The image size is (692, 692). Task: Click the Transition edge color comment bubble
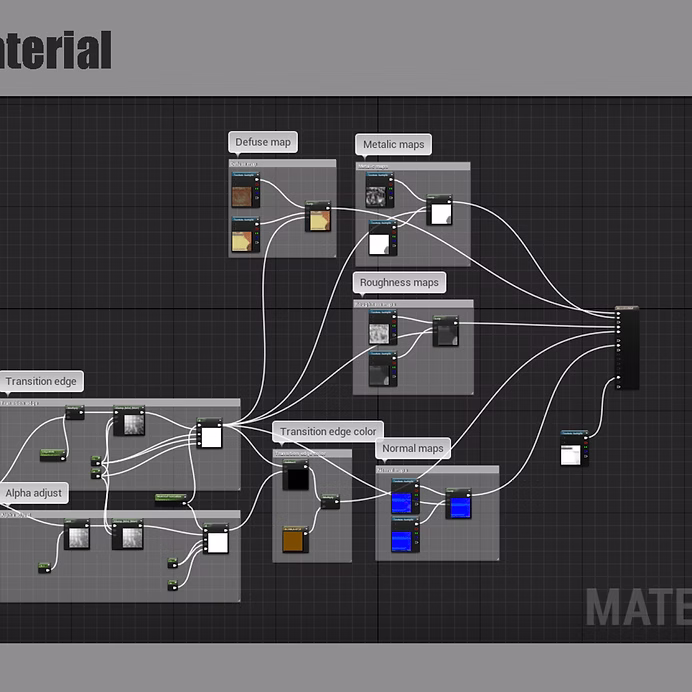click(x=328, y=432)
